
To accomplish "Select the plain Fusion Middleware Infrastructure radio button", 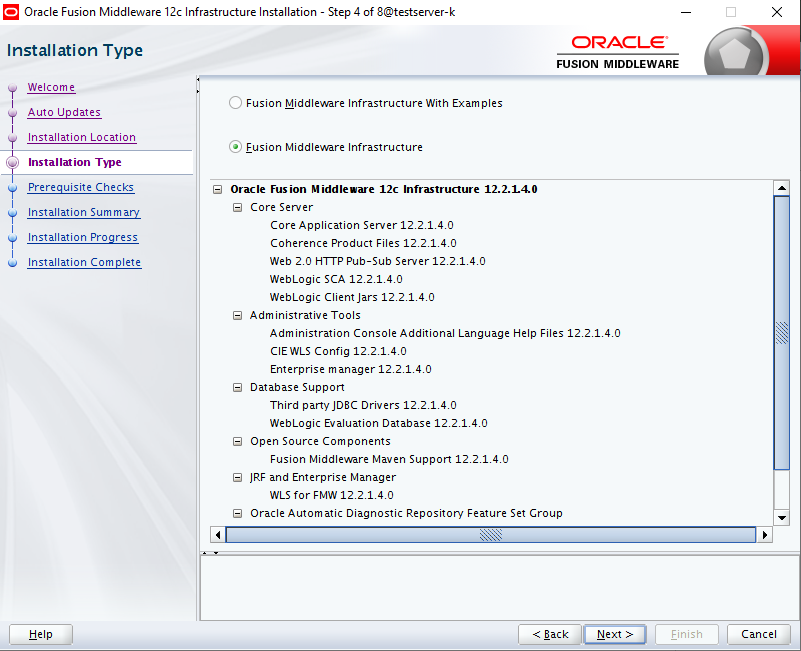I will click(235, 147).
